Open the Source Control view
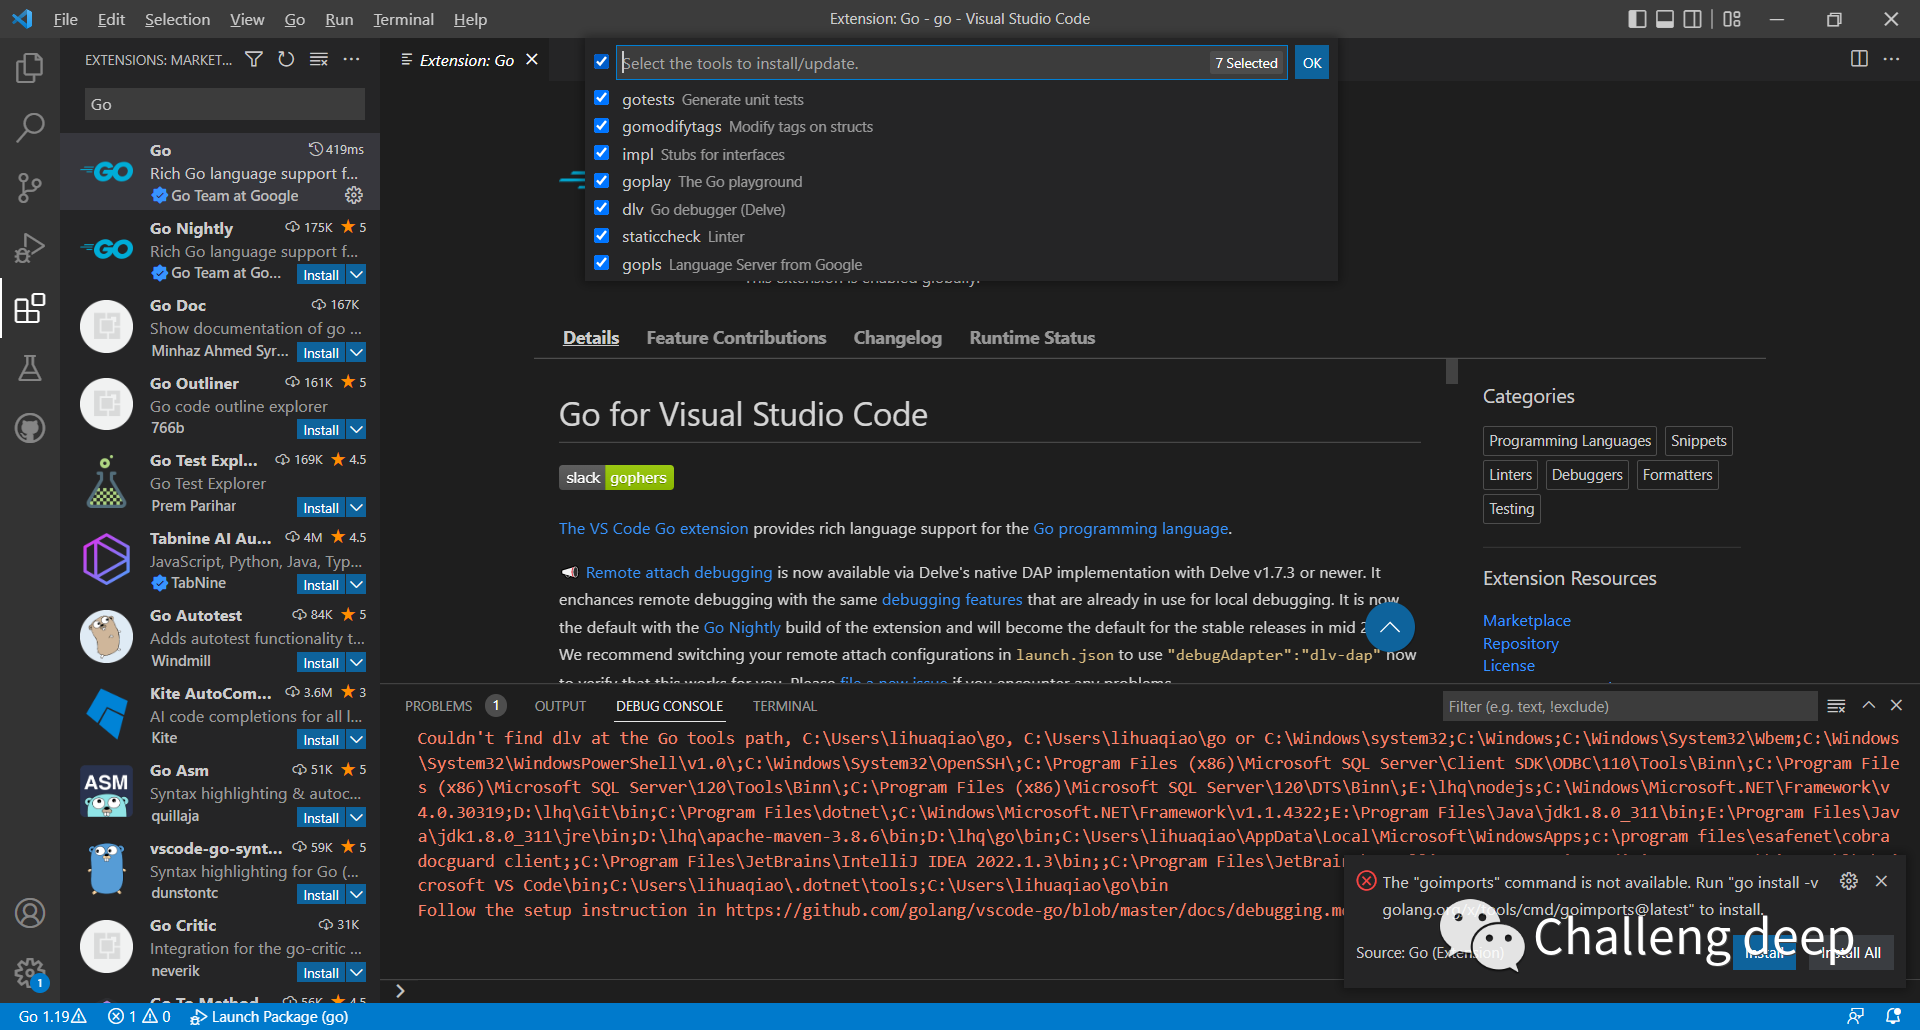The height and width of the screenshot is (1030, 1920). coord(30,187)
